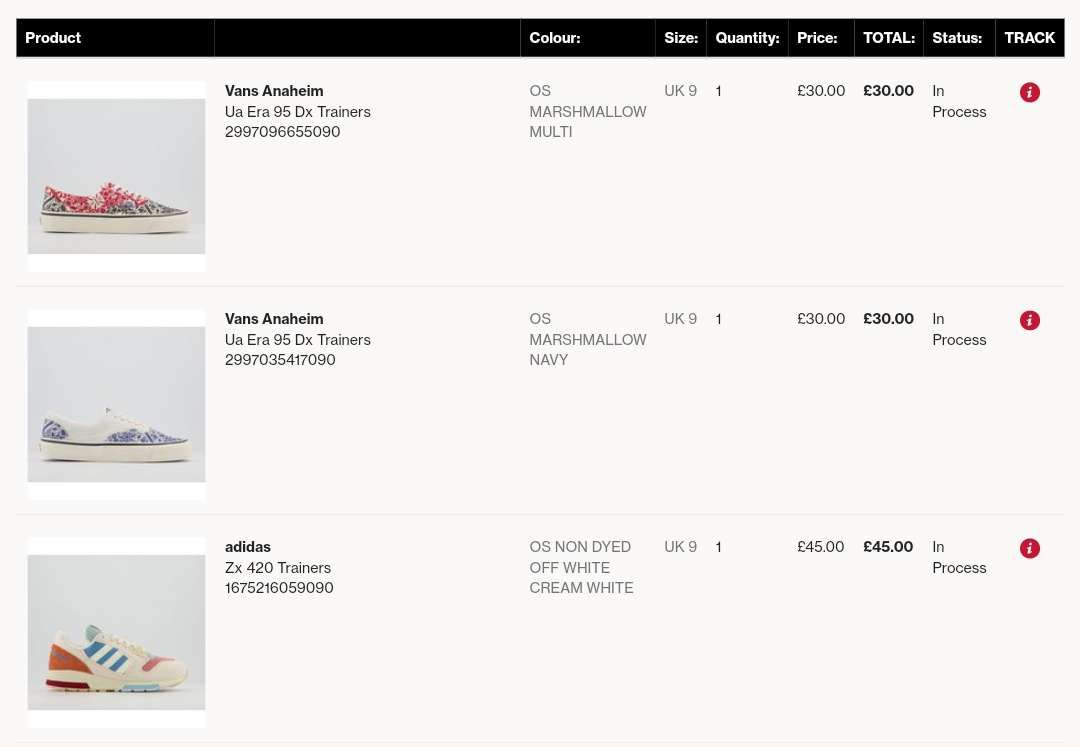Click product code 2997096655090
The image size is (1080, 747).
tap(282, 132)
